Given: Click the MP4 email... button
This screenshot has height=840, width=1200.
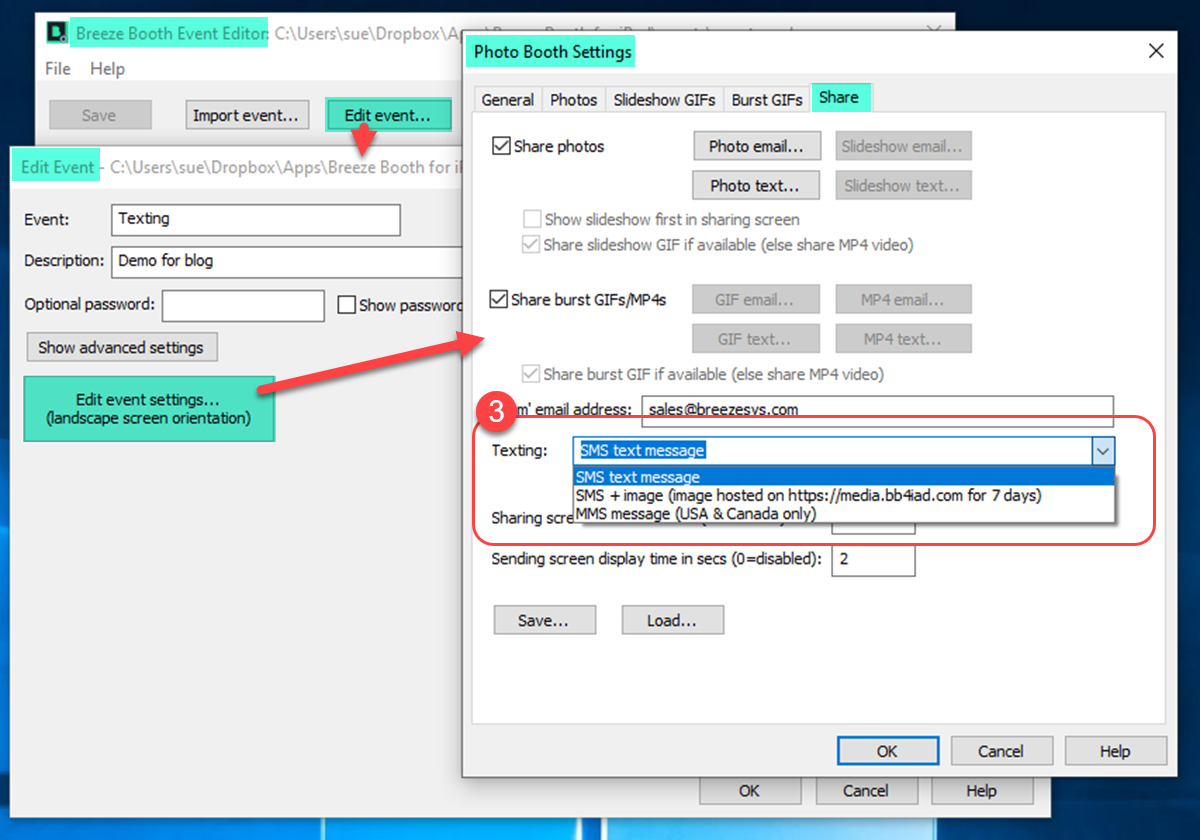Looking at the screenshot, I should pos(903,299).
